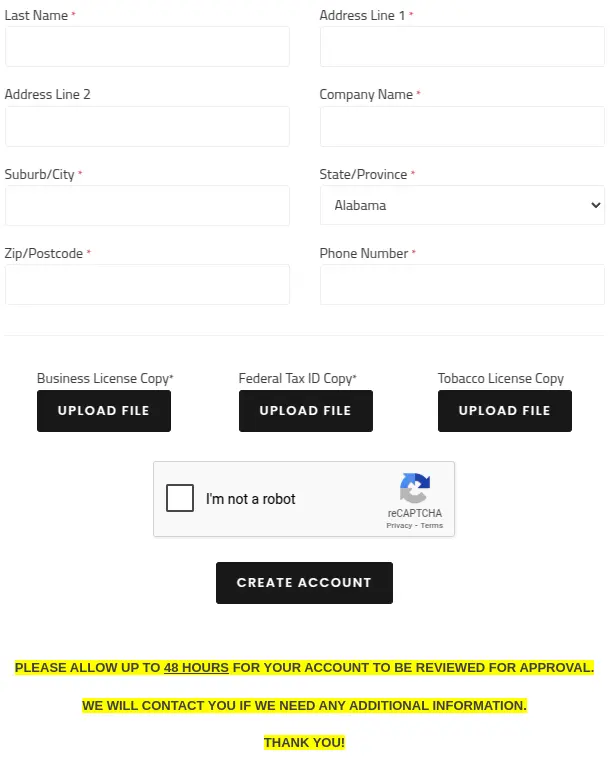Upload the Federal Tax ID Copy file
This screenshot has width=610, height=760.
(x=305, y=411)
